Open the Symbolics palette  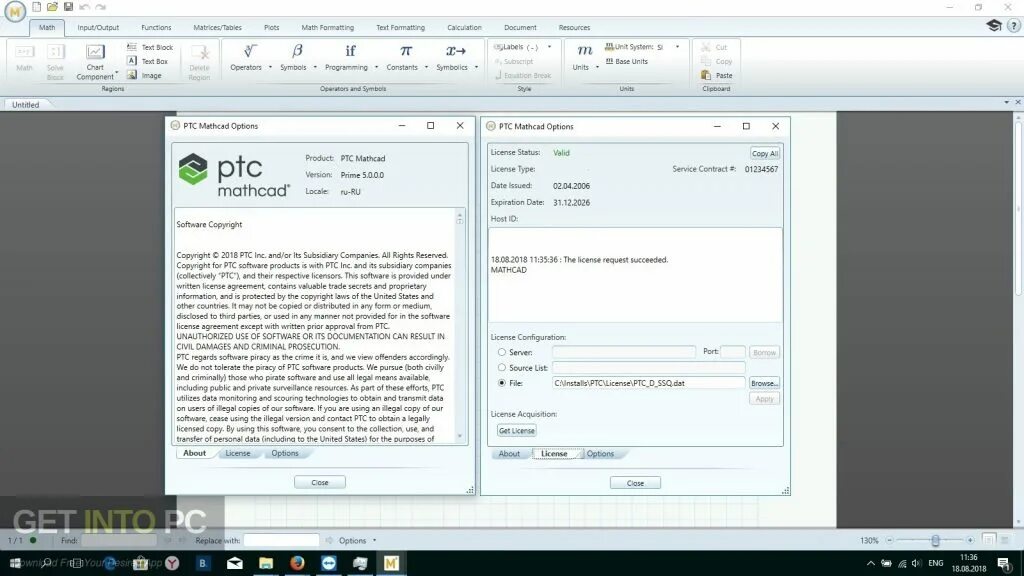[x=452, y=57]
